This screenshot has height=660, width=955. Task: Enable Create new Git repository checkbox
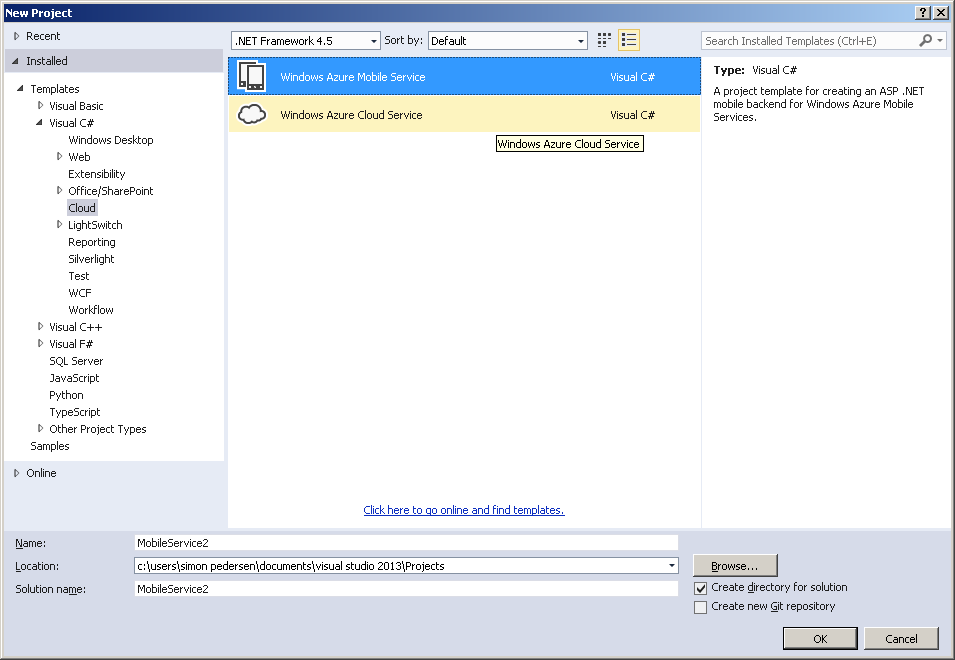tap(701, 607)
